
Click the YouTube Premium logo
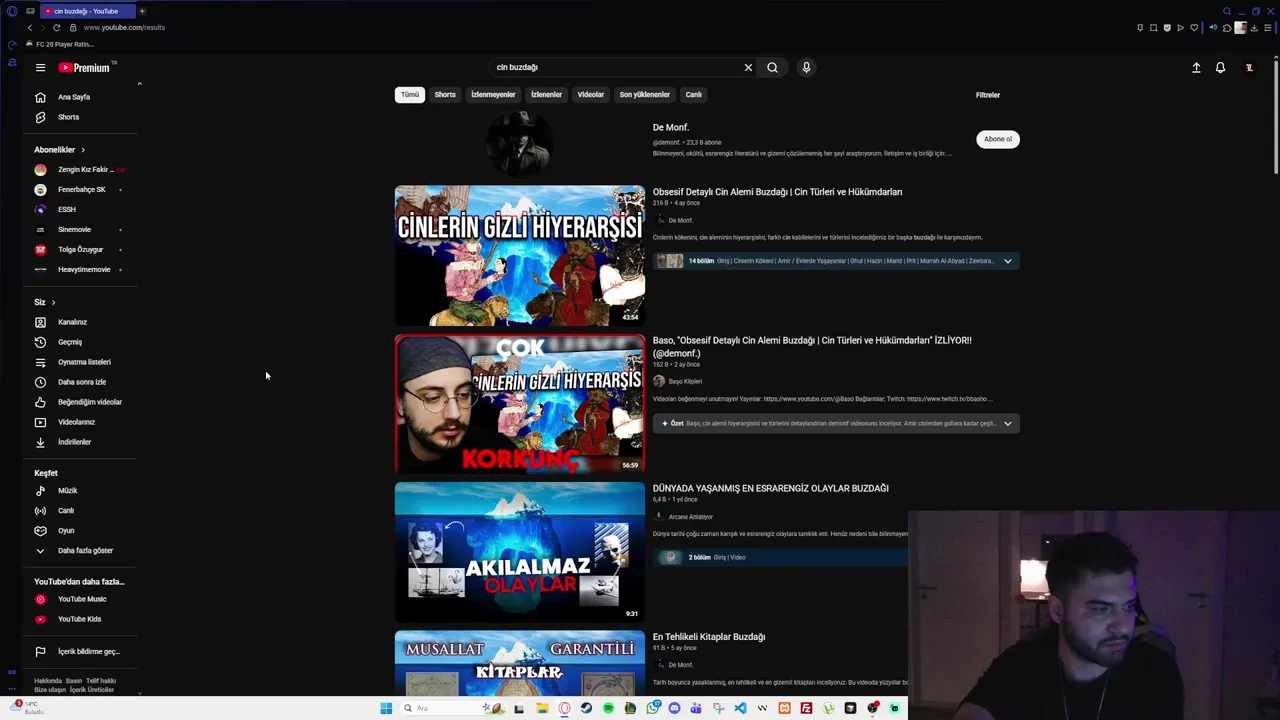click(x=84, y=68)
